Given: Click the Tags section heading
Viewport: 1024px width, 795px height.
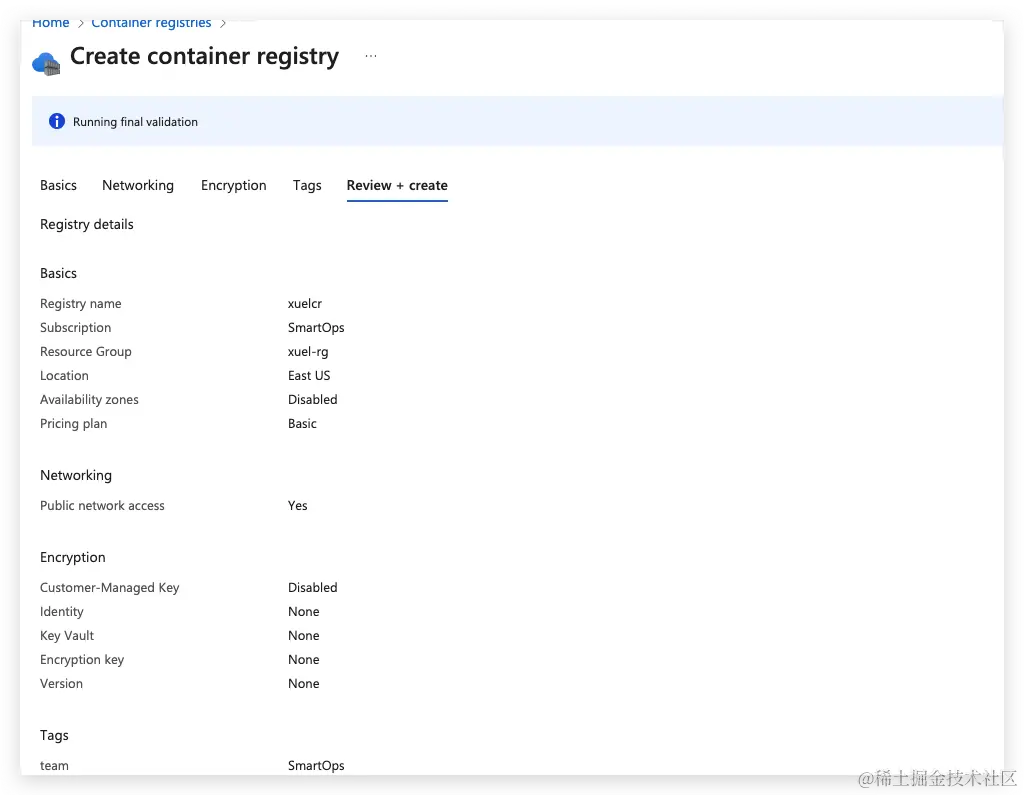Looking at the screenshot, I should click(54, 735).
